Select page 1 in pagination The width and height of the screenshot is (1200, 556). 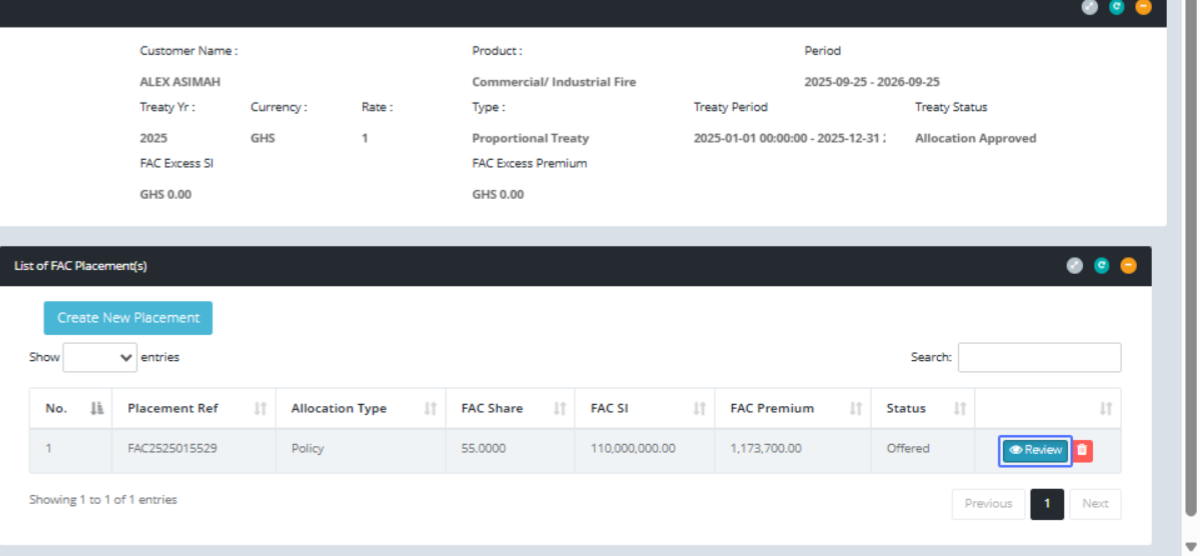[1047, 504]
